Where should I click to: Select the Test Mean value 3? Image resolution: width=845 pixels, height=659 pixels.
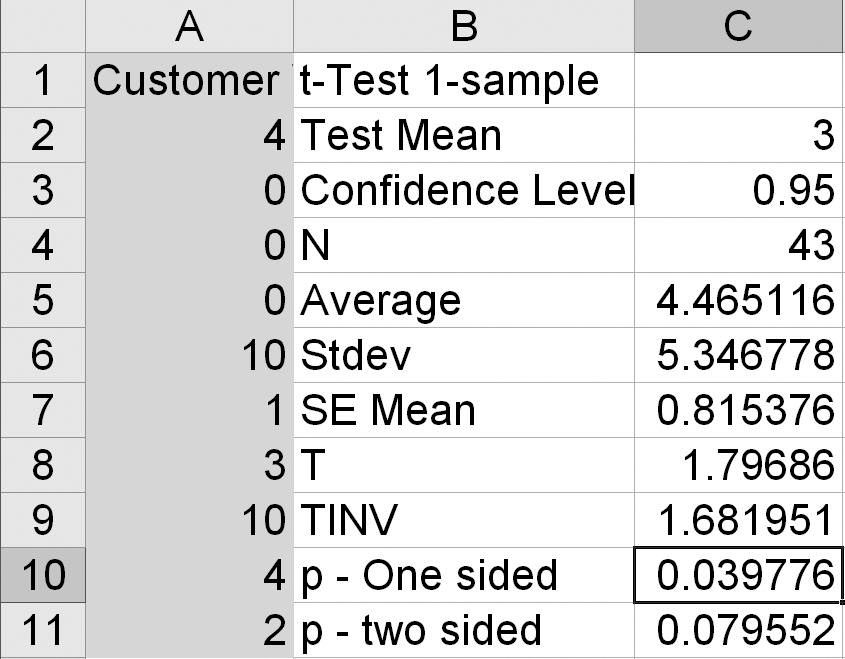tap(738, 135)
